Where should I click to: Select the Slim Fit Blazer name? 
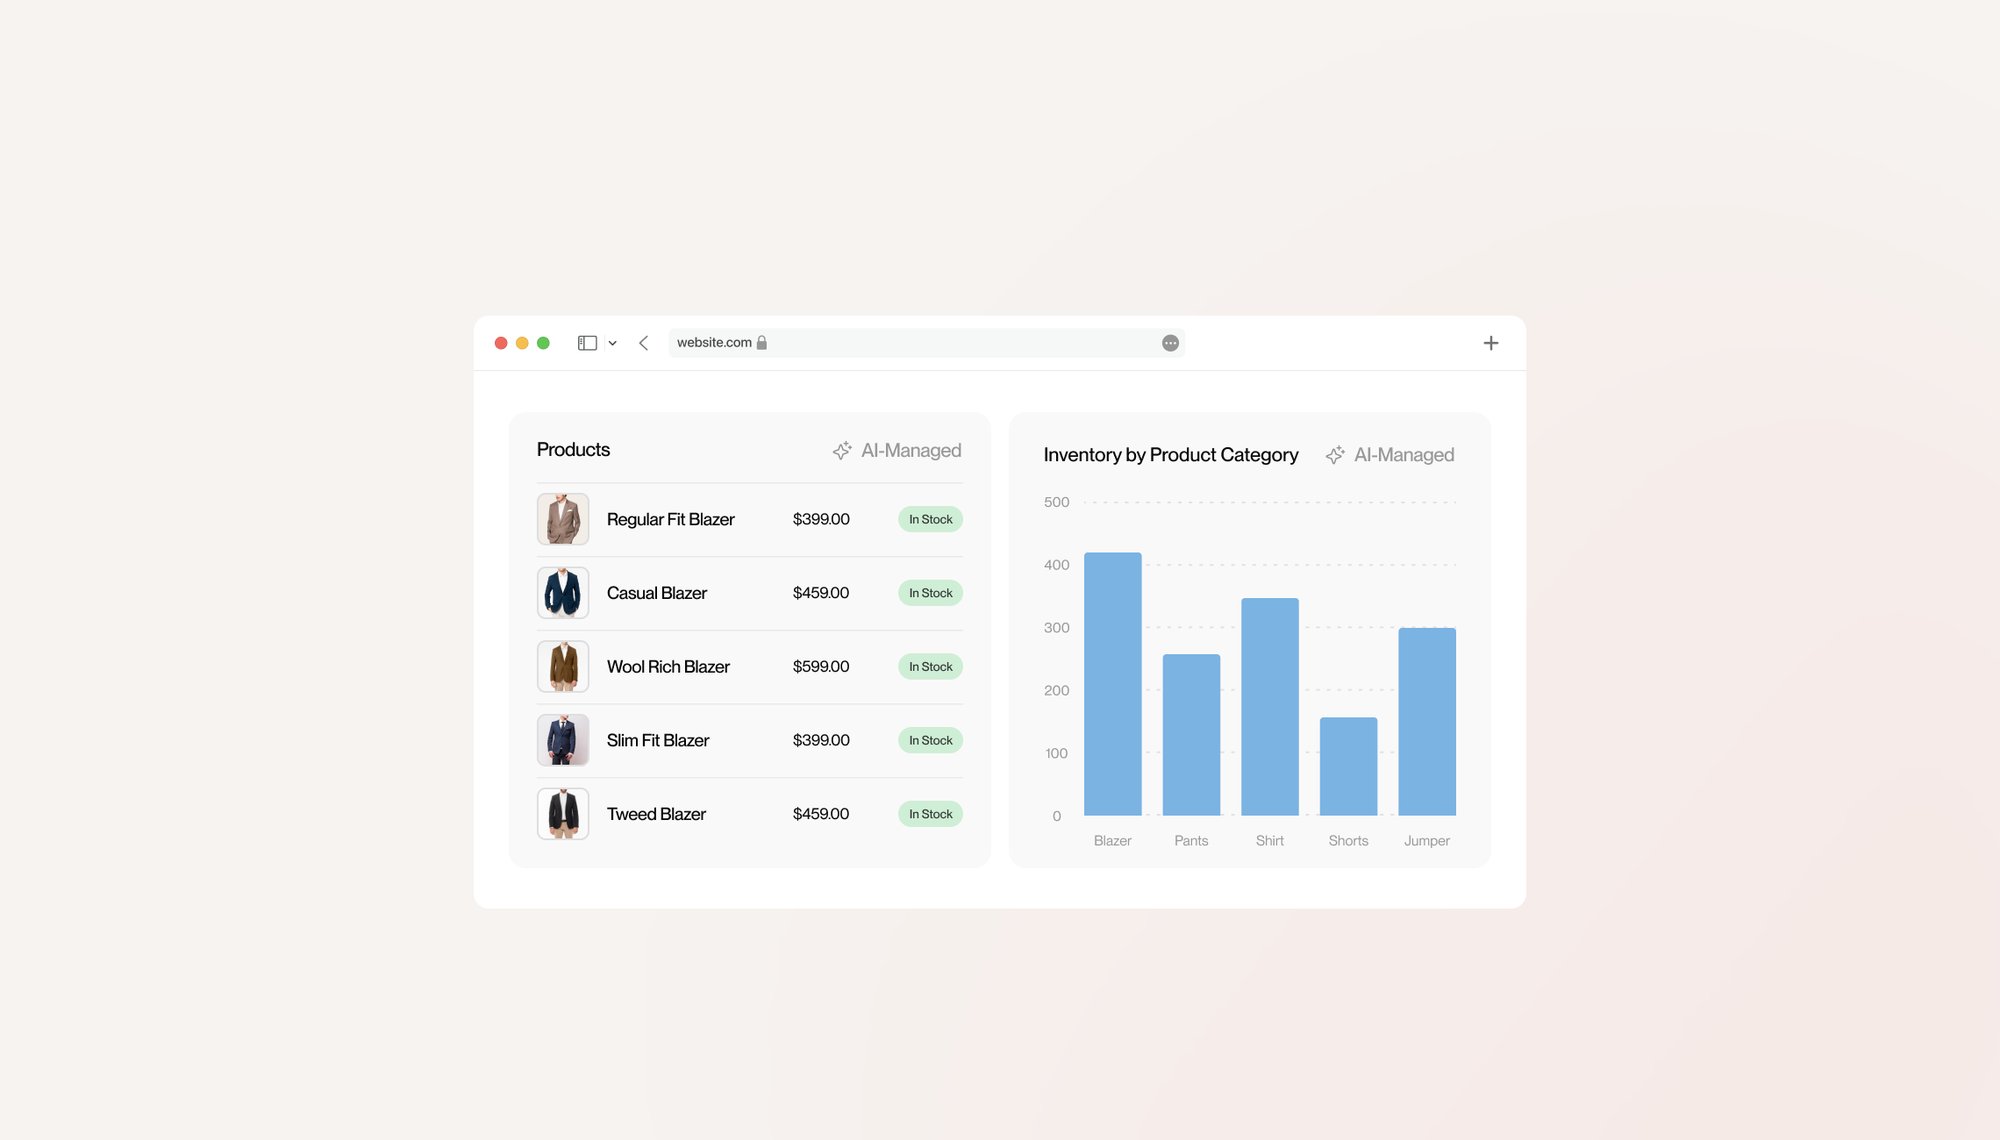pos(657,740)
